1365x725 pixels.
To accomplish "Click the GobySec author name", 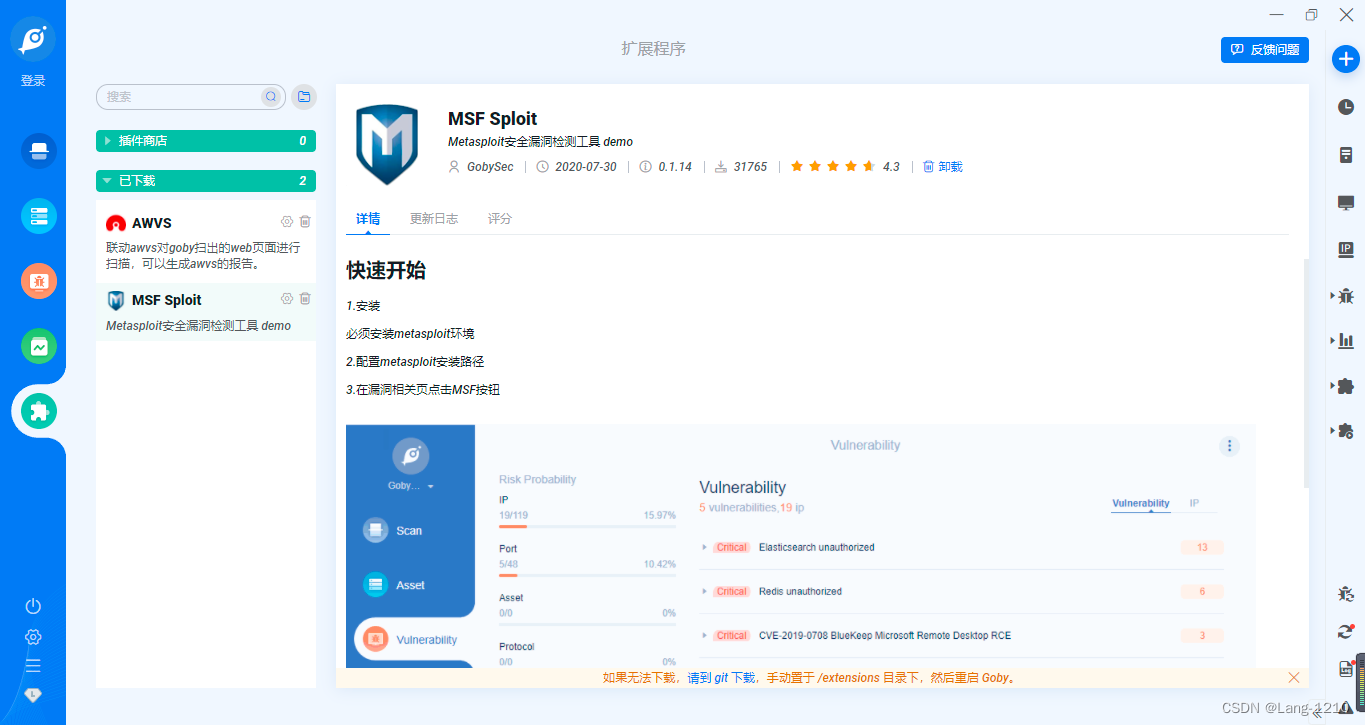I will coord(490,167).
